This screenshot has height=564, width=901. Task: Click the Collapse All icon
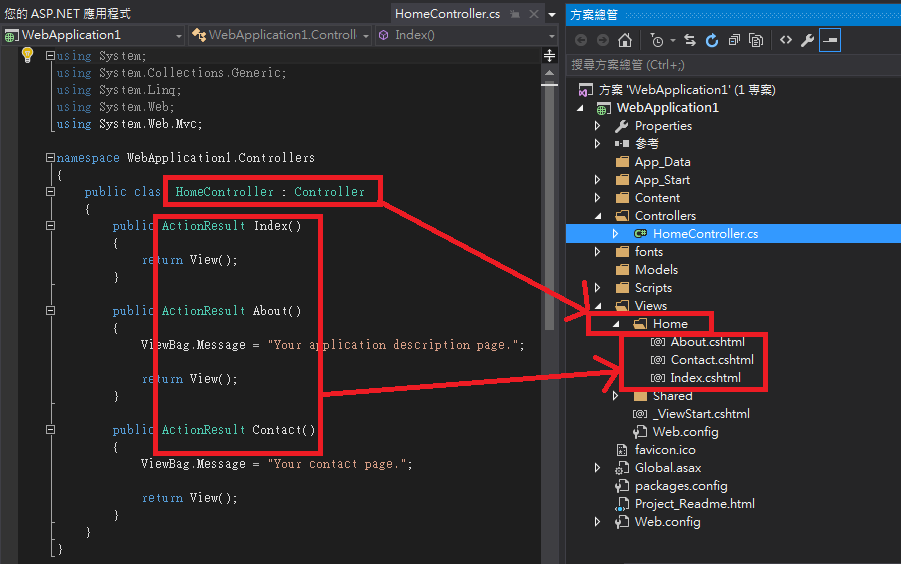(x=734, y=40)
